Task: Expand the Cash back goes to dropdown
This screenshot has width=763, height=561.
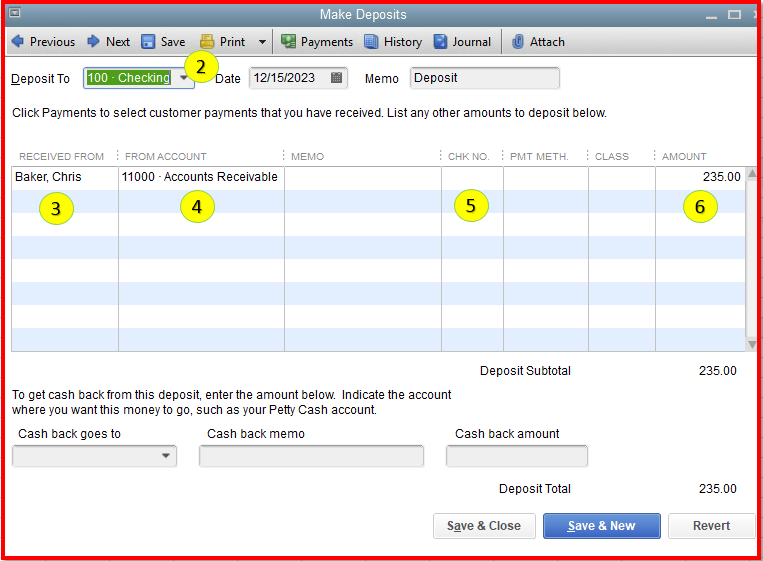Action: [x=166, y=456]
